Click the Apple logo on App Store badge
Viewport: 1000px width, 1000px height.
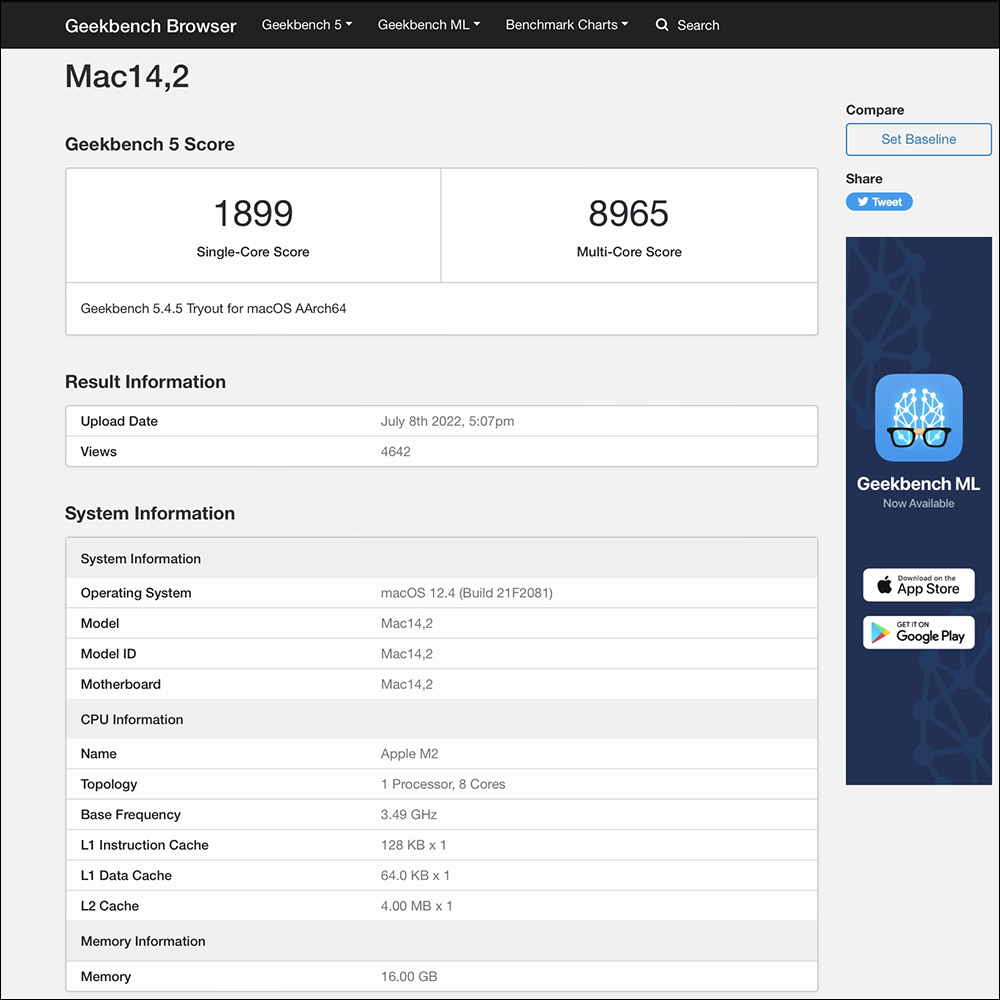884,586
